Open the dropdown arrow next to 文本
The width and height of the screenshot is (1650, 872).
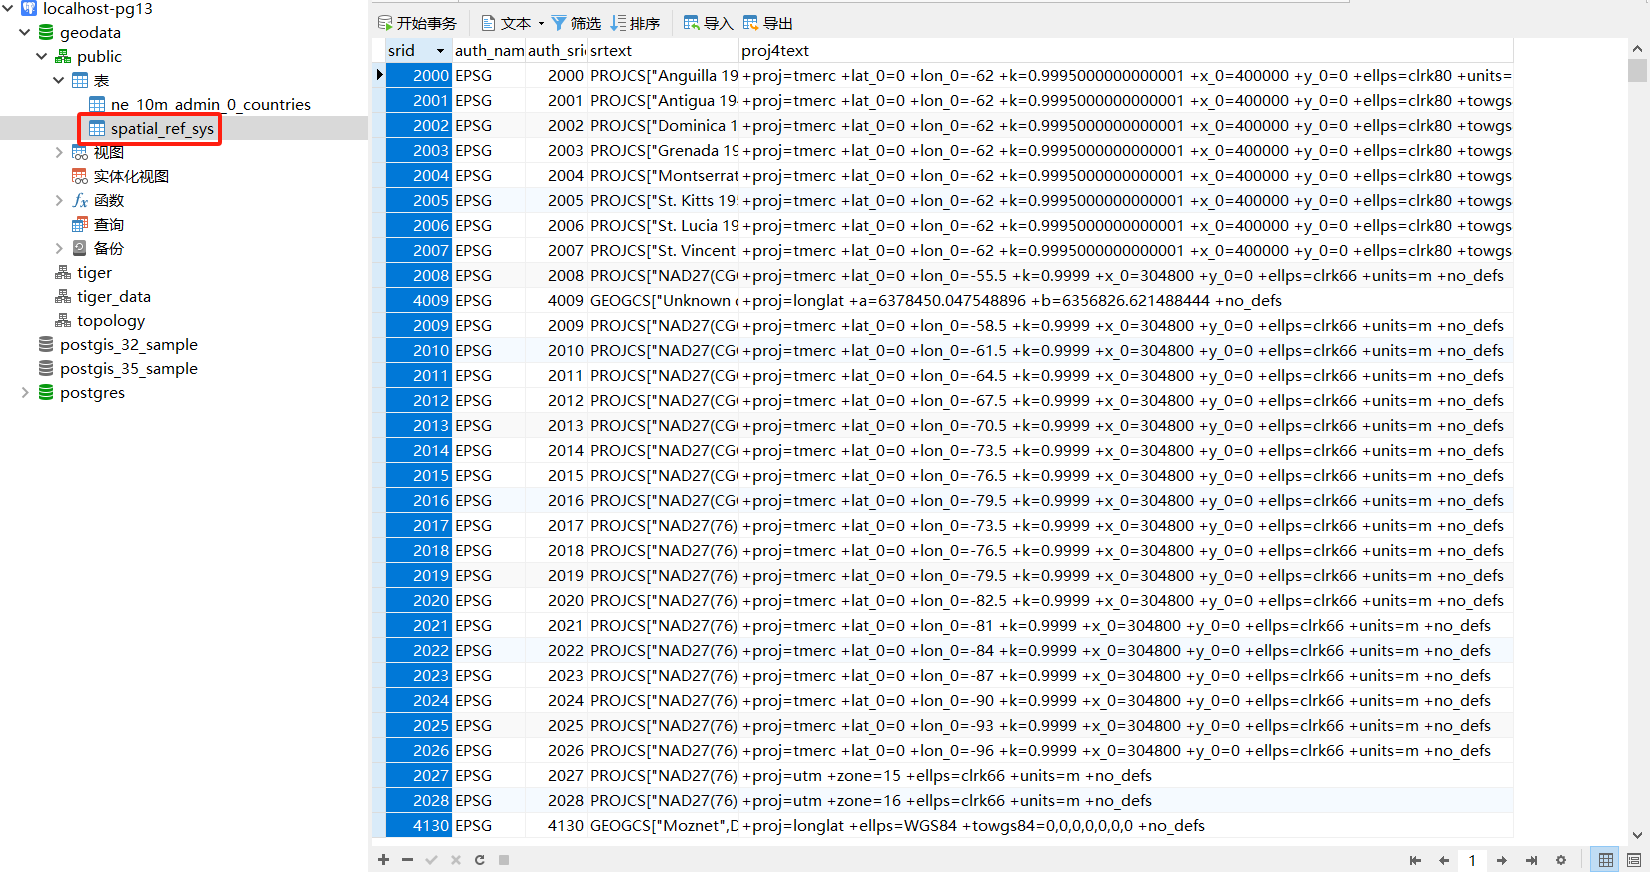(x=541, y=23)
